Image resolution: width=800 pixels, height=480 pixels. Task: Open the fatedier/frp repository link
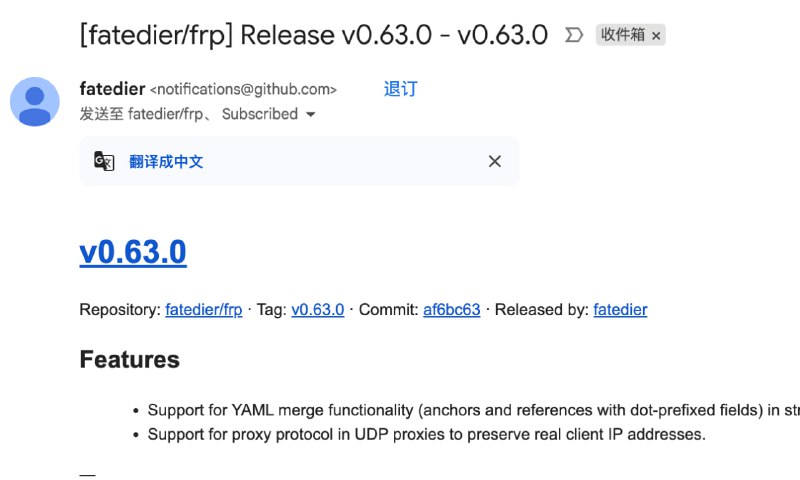(203, 310)
